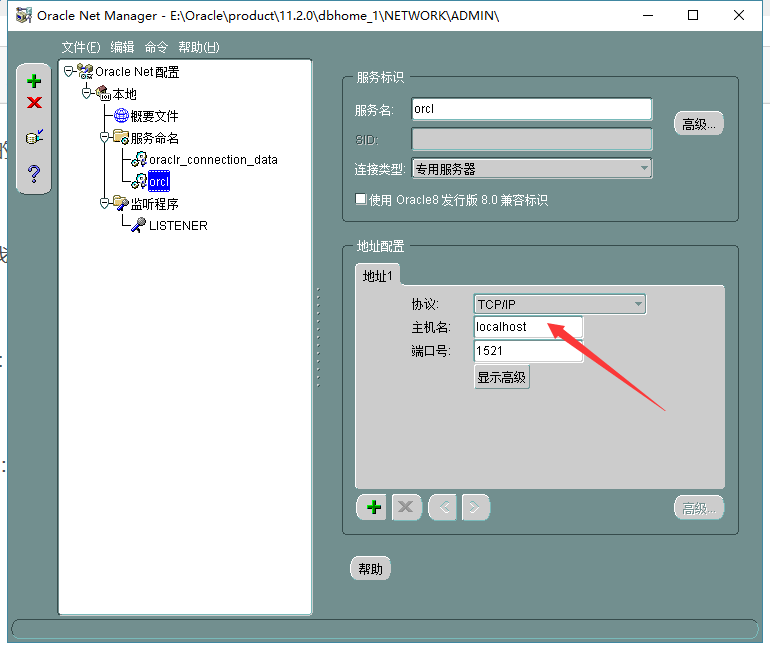Select the 概要文件 tree item
Screen dimensions: 770x650
coord(154,116)
